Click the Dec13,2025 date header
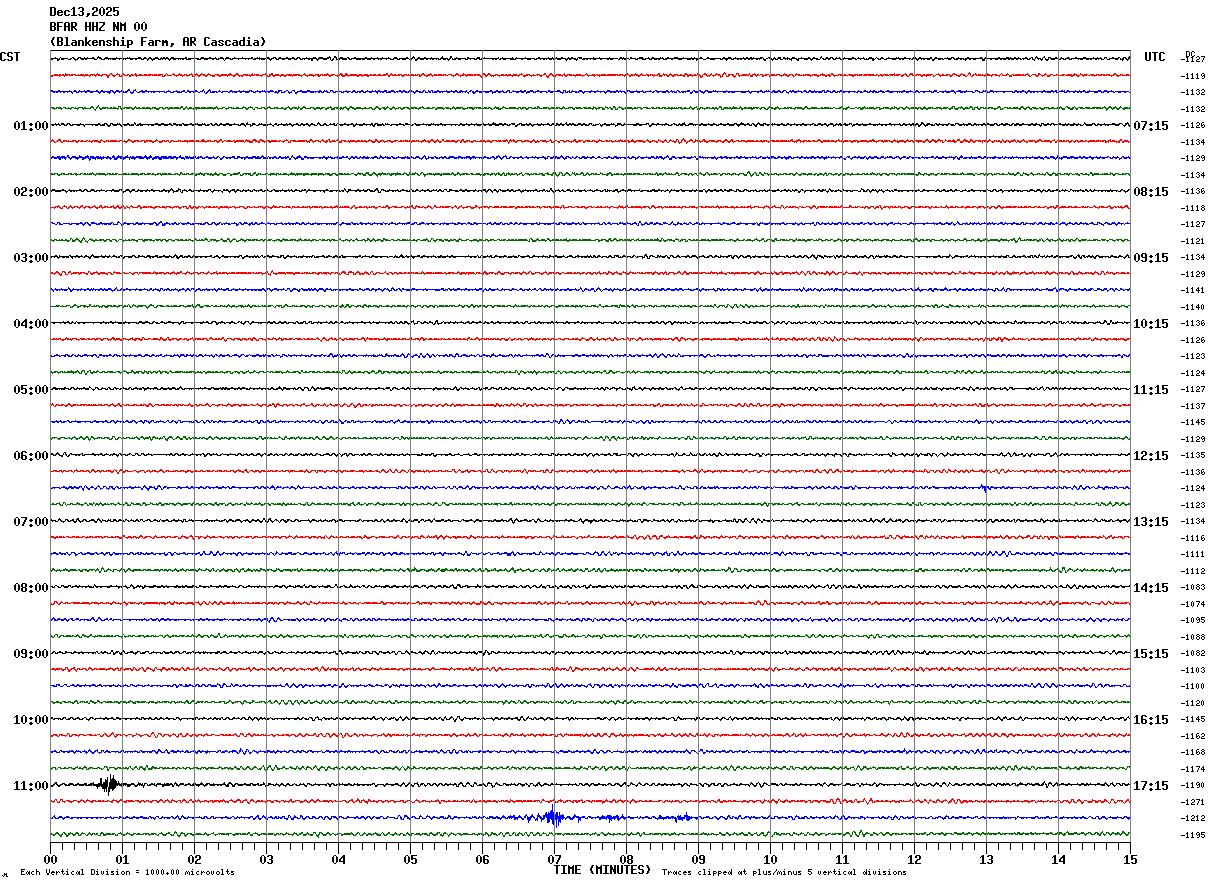Screen dimensions: 1210x886 [84, 12]
